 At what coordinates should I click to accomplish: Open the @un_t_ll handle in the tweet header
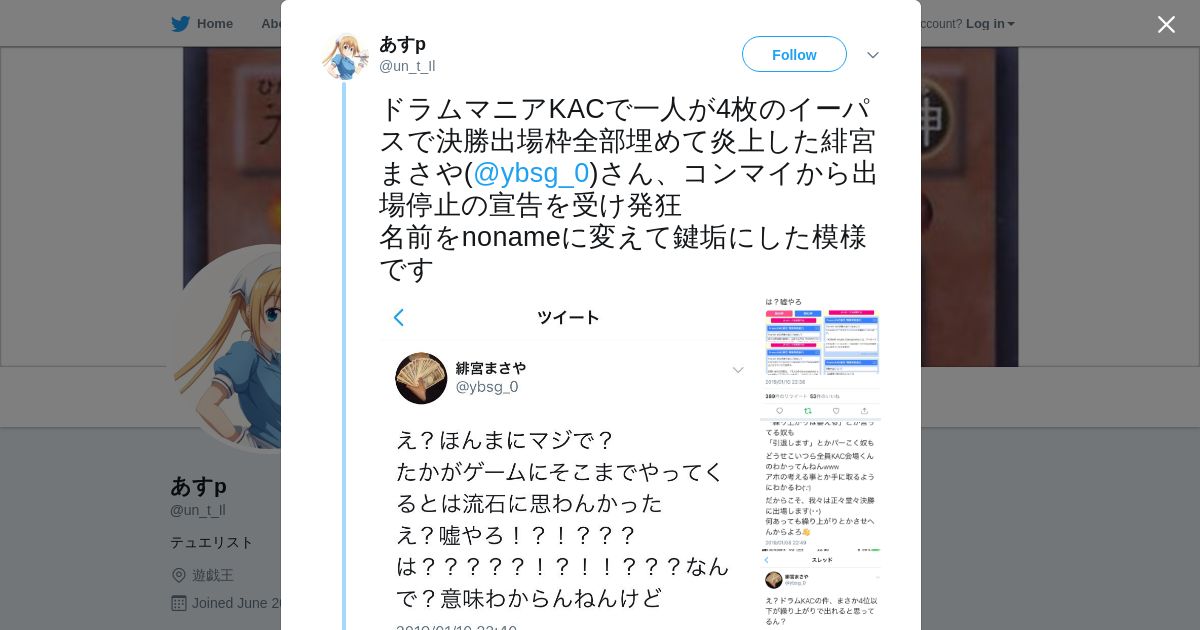(x=407, y=66)
